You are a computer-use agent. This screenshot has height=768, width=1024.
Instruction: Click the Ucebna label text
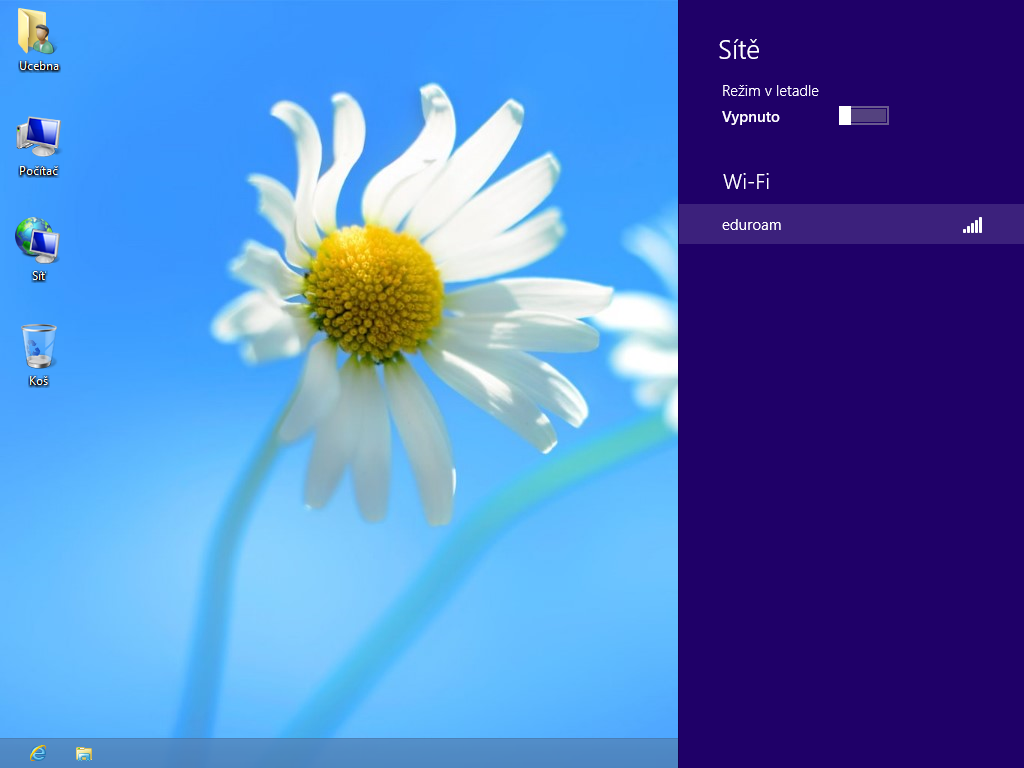39,66
